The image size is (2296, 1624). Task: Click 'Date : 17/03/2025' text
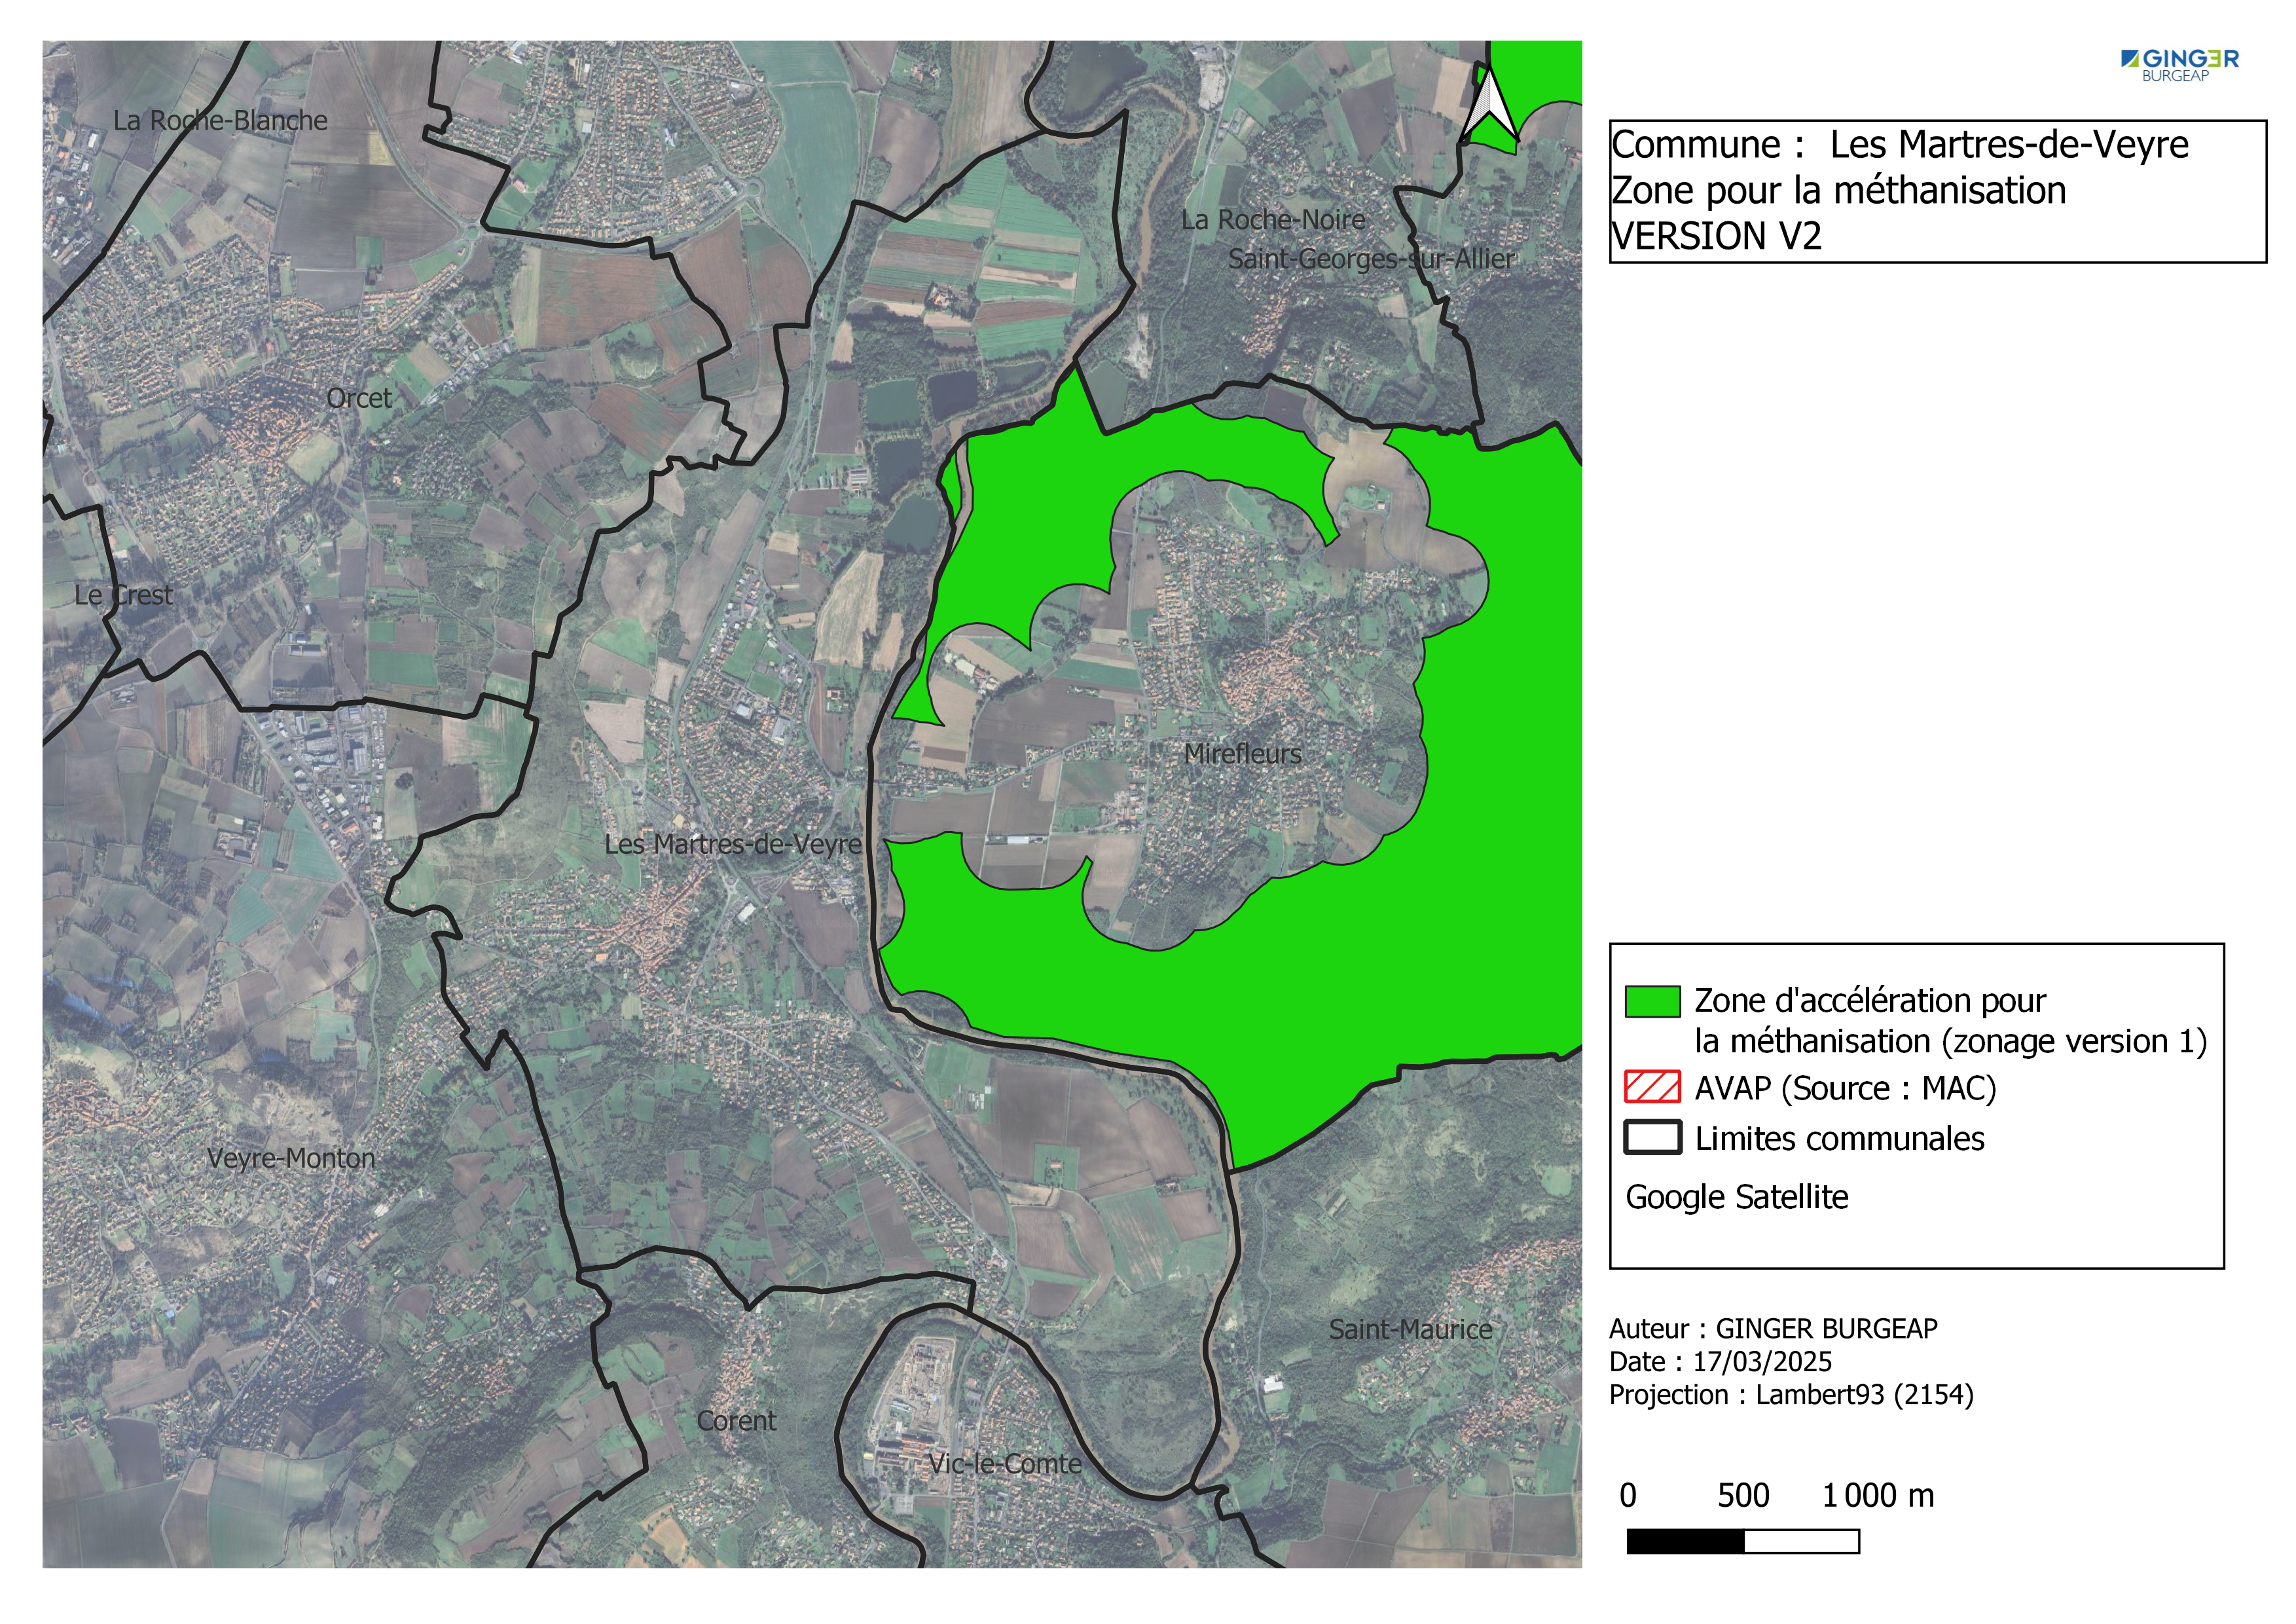(x=1720, y=1362)
